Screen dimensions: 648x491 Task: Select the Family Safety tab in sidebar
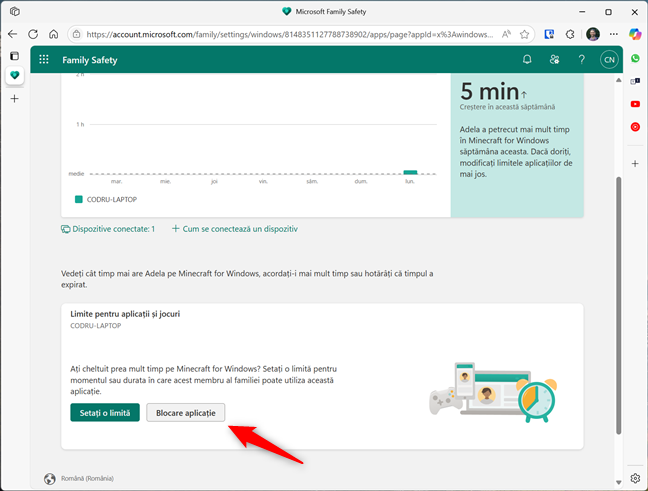[14, 75]
